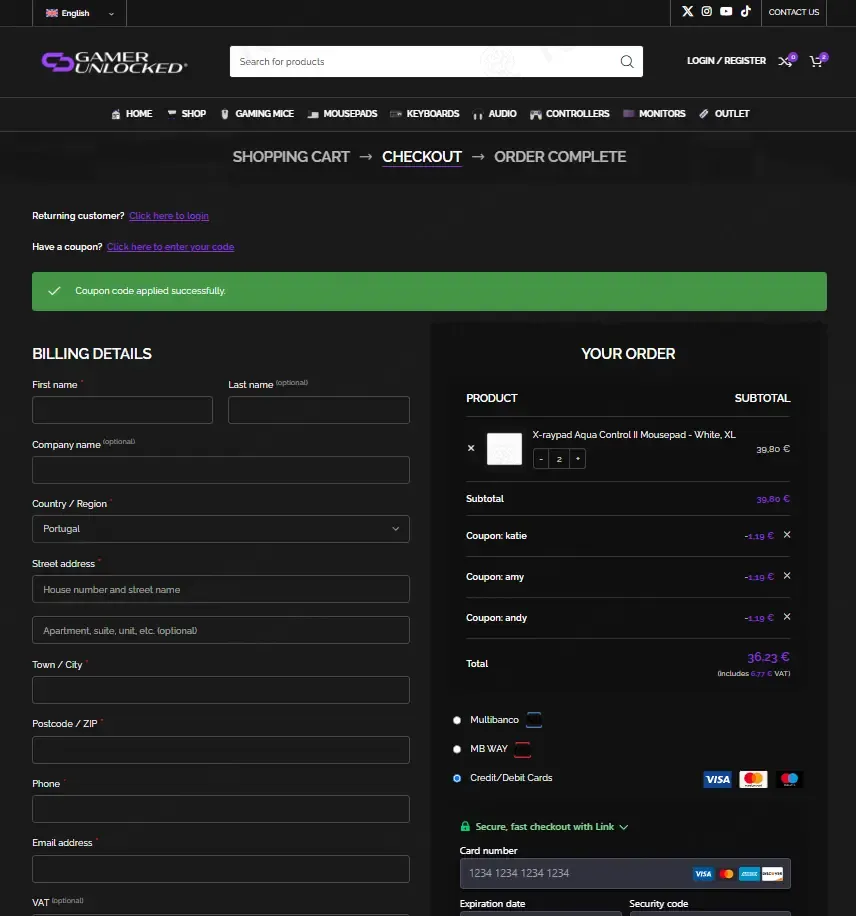
Task: Open the English language dropdown
Action: pos(79,13)
